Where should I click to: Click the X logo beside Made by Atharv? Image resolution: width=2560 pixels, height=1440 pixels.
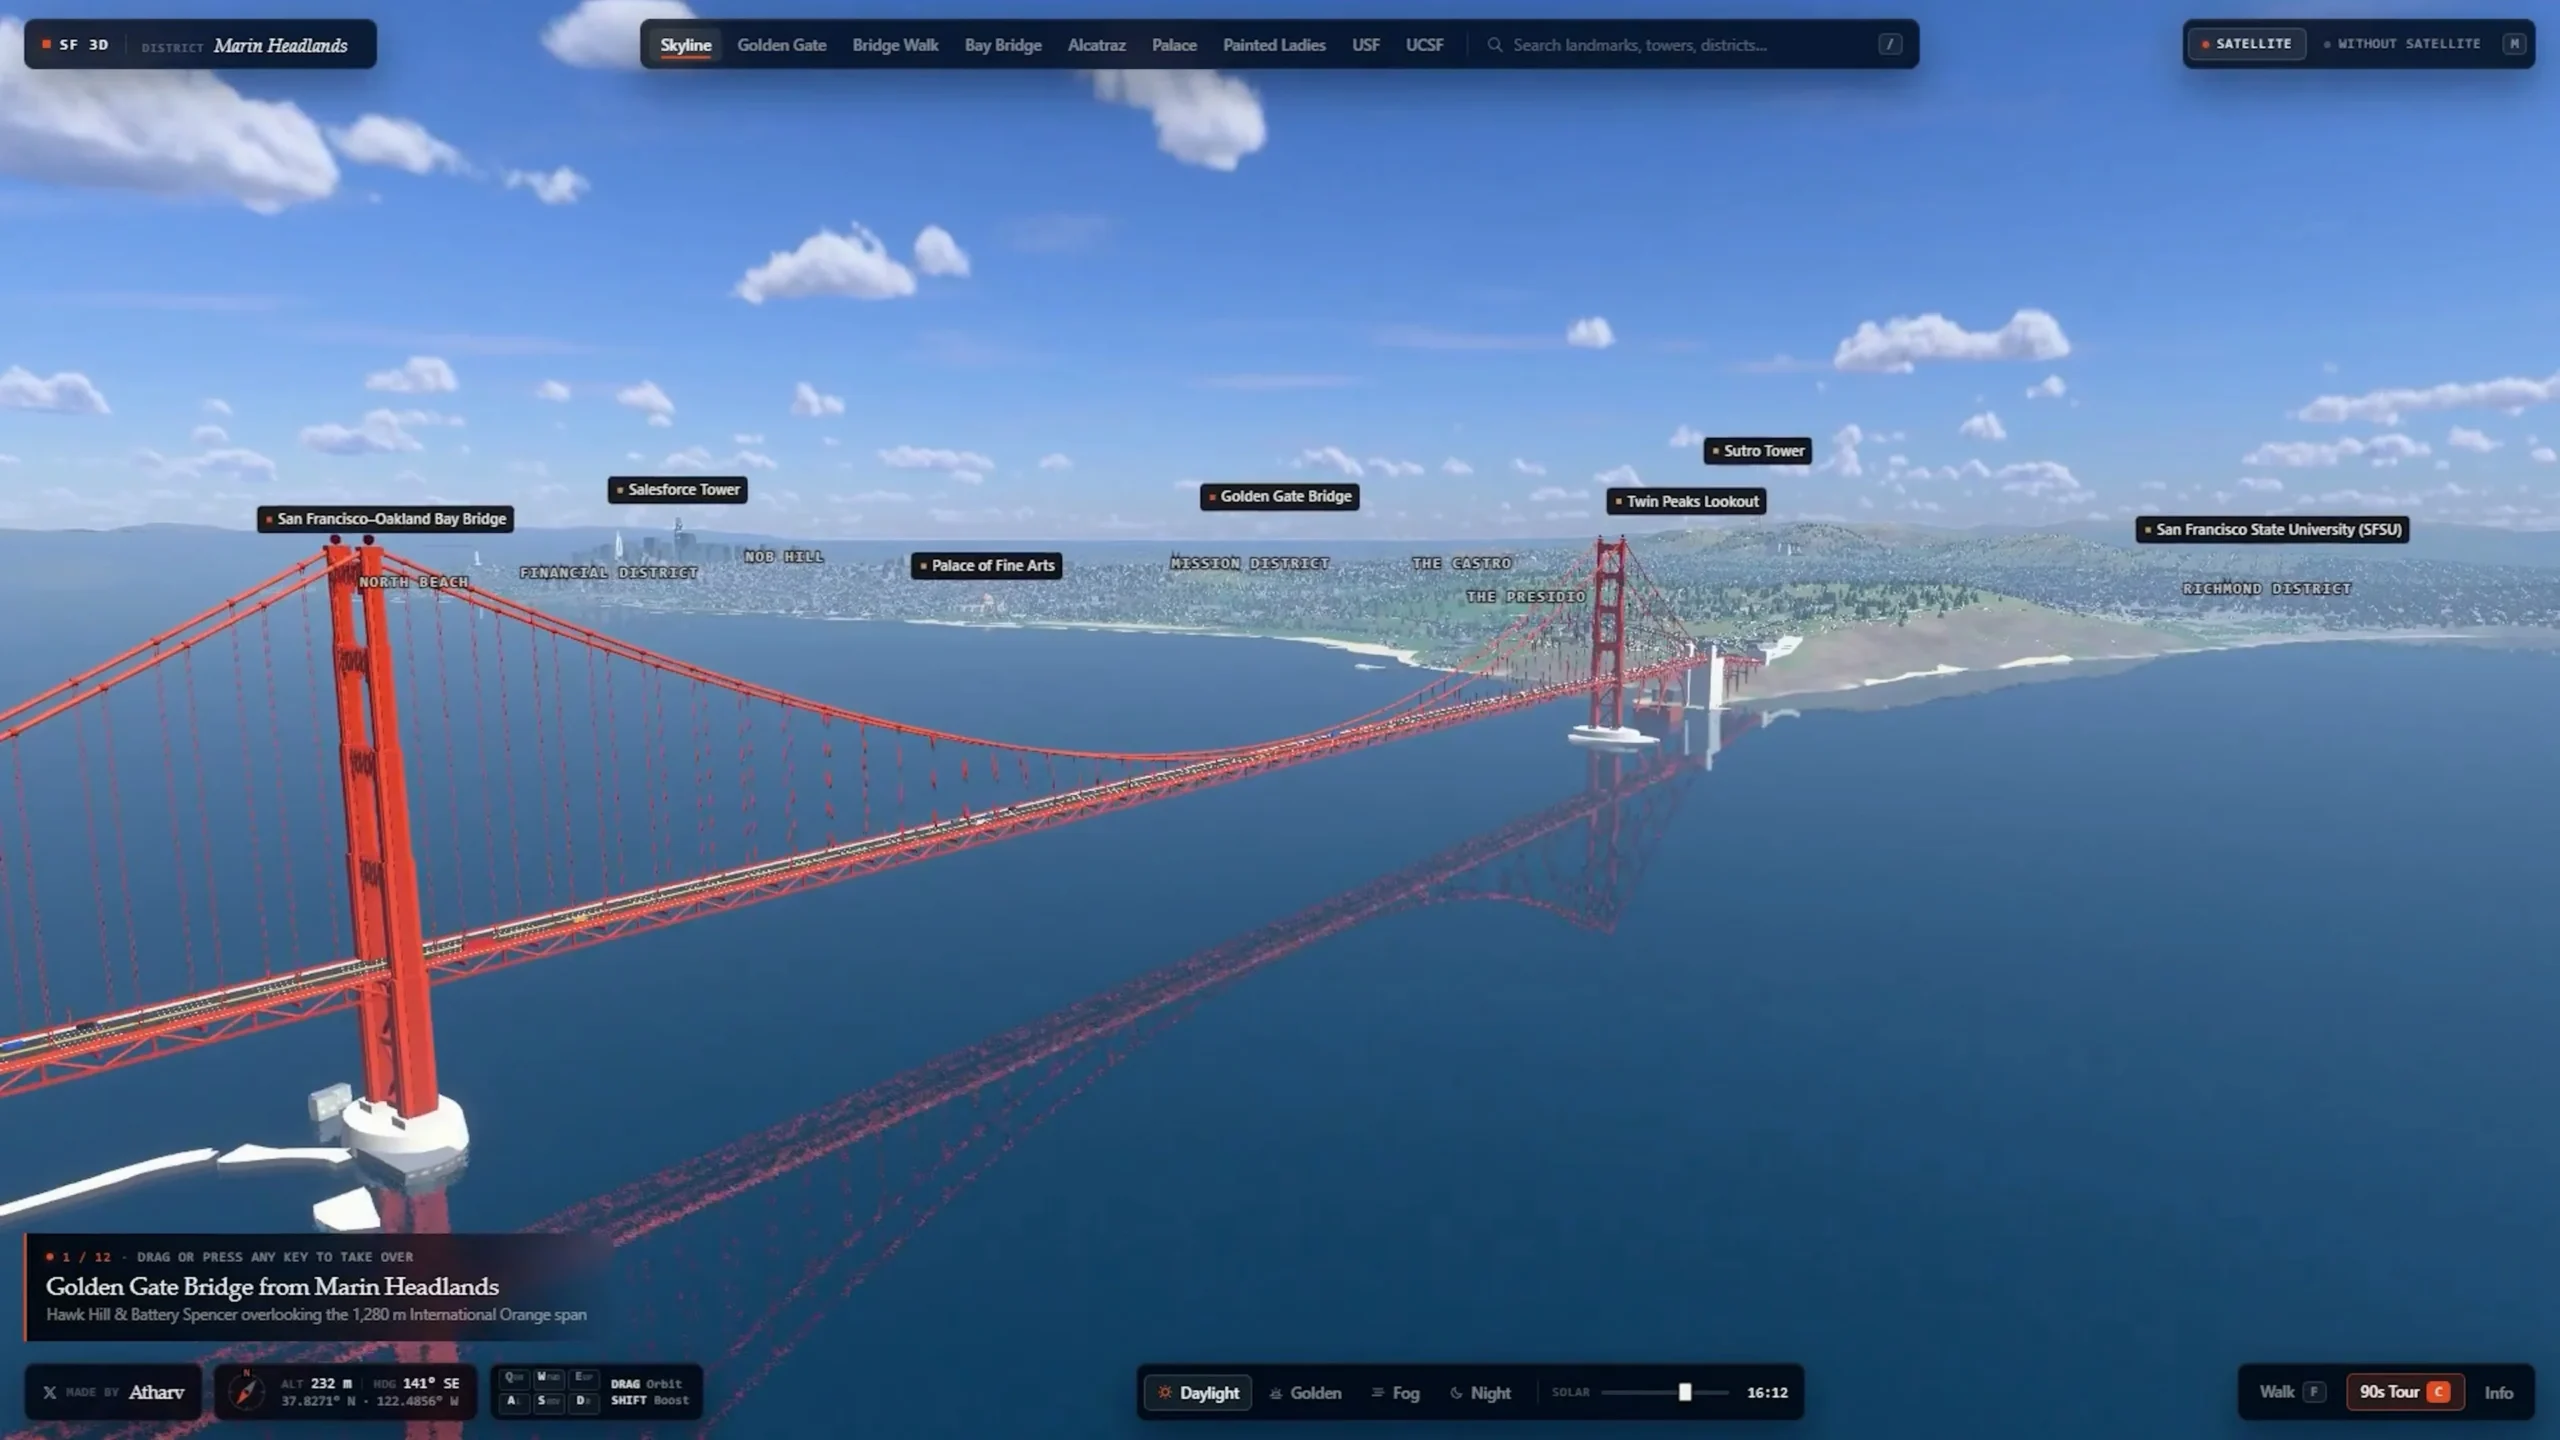click(50, 1392)
